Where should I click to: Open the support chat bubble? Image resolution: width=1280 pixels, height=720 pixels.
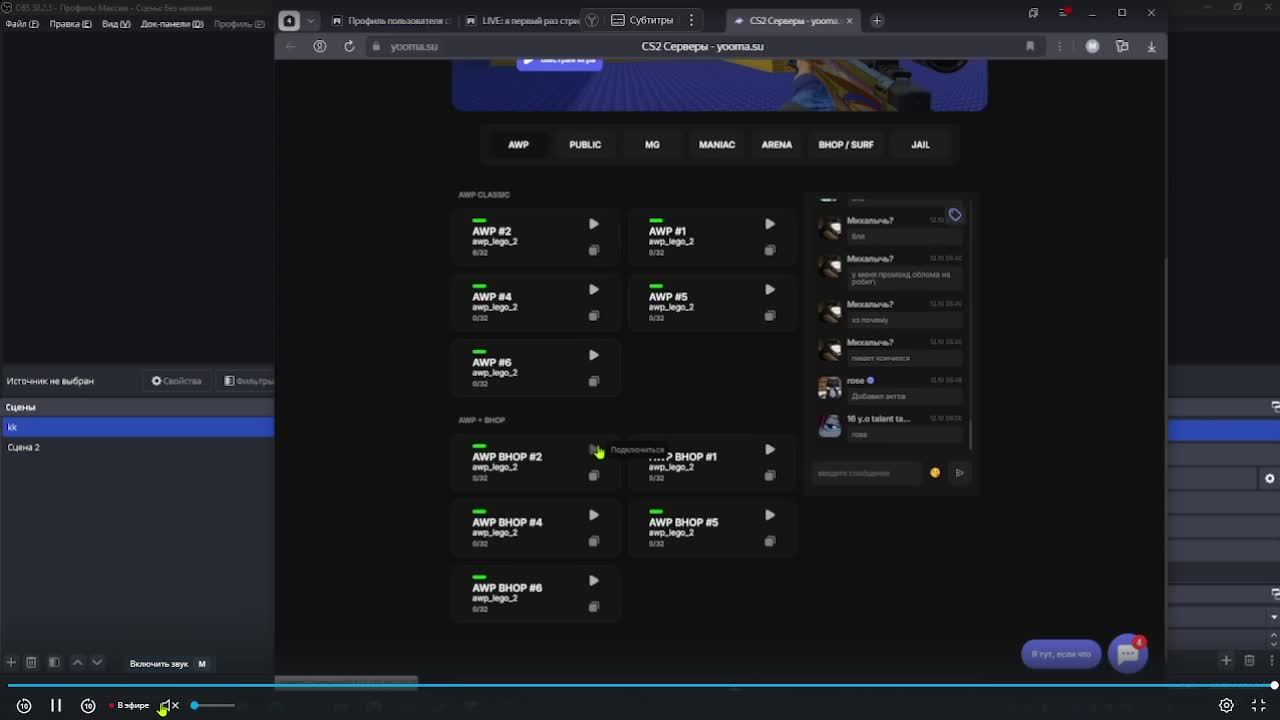(x=1128, y=654)
